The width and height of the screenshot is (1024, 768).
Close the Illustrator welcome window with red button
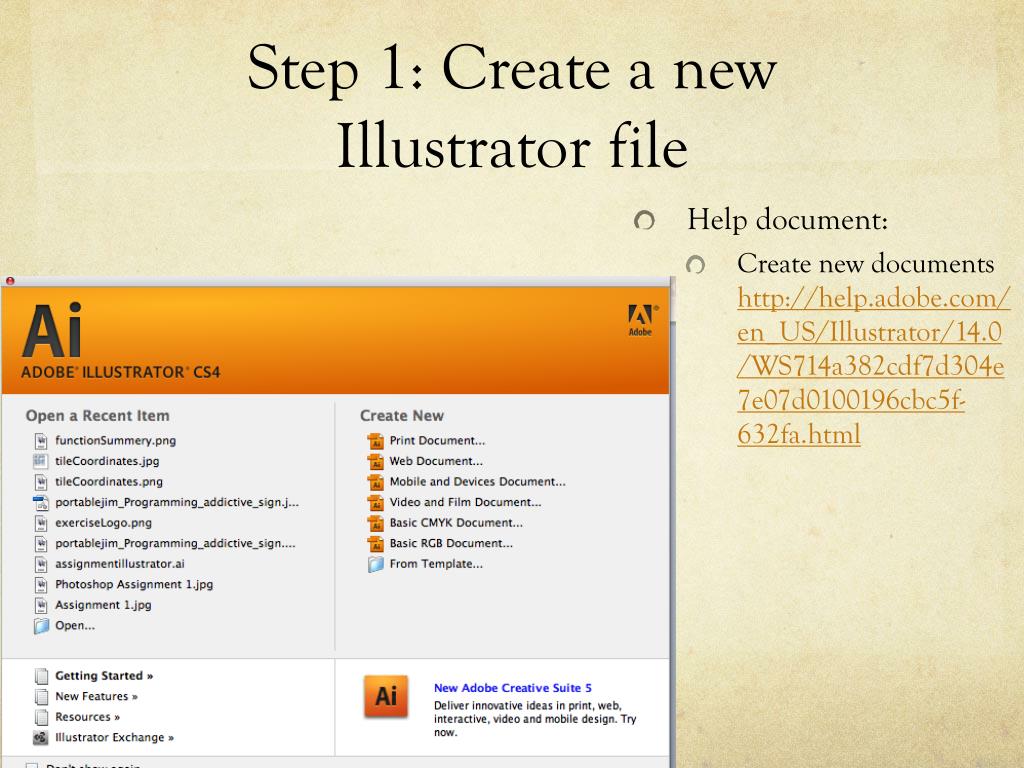pos(10,281)
